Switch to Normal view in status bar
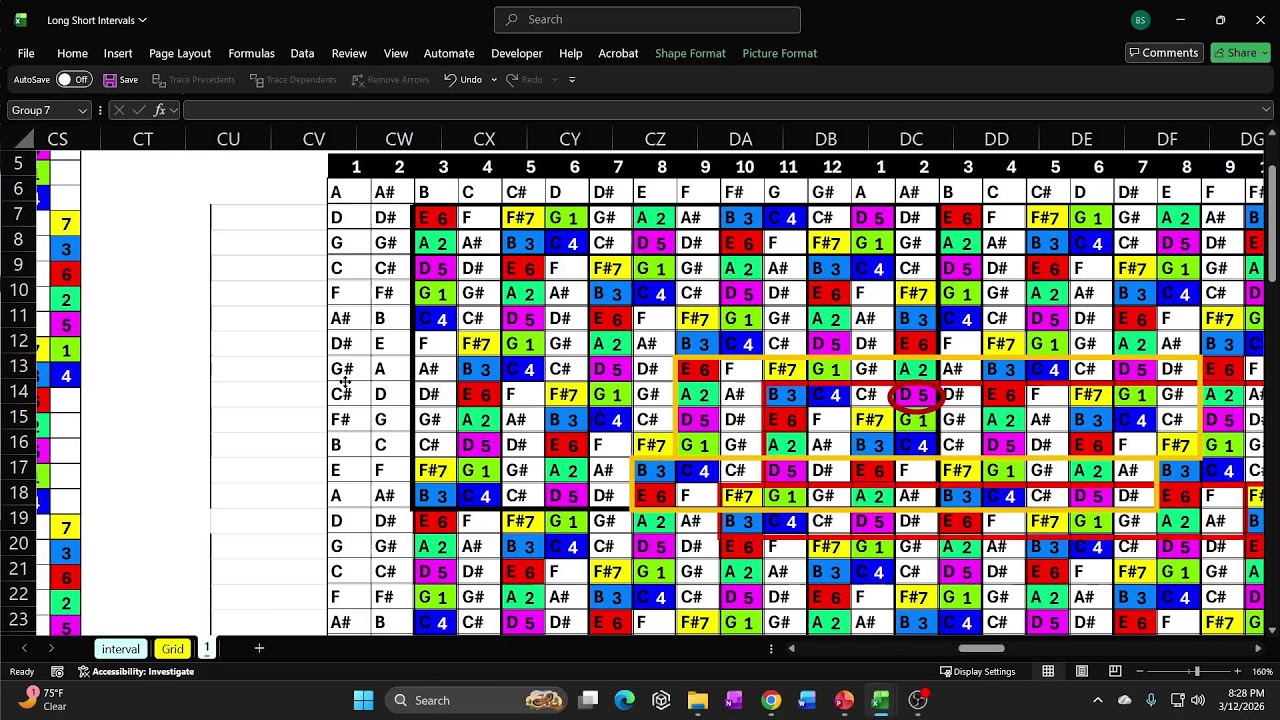Screen dimensions: 1280x720 tap(1048, 672)
